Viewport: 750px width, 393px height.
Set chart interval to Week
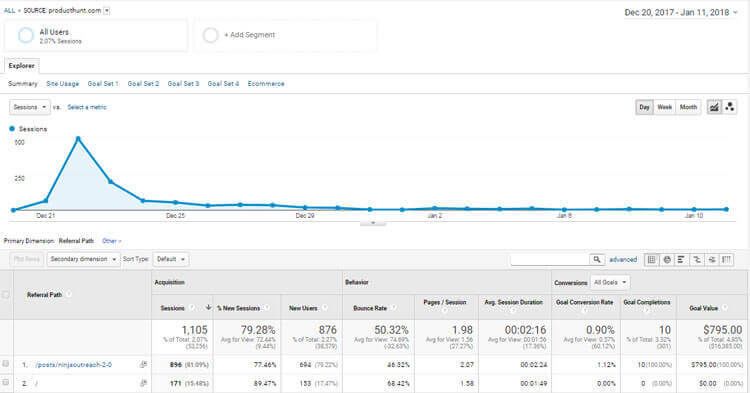coord(664,107)
